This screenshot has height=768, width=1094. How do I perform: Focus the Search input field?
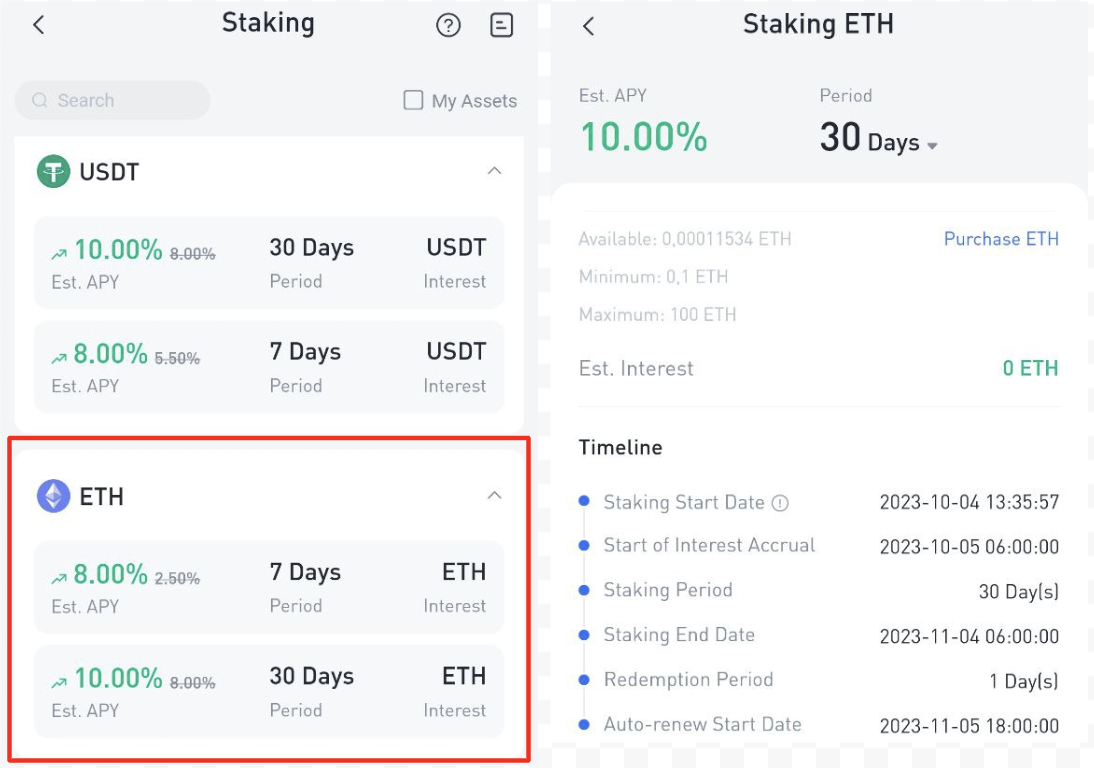pos(112,100)
